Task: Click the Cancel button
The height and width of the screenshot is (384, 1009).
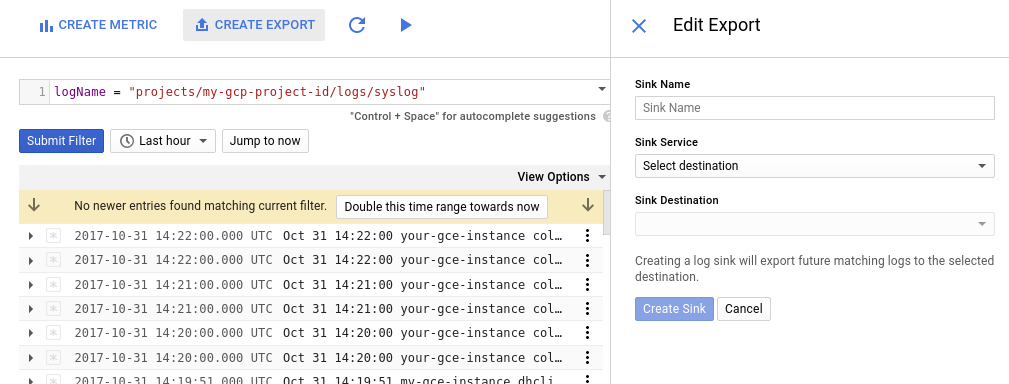Action: click(x=744, y=309)
